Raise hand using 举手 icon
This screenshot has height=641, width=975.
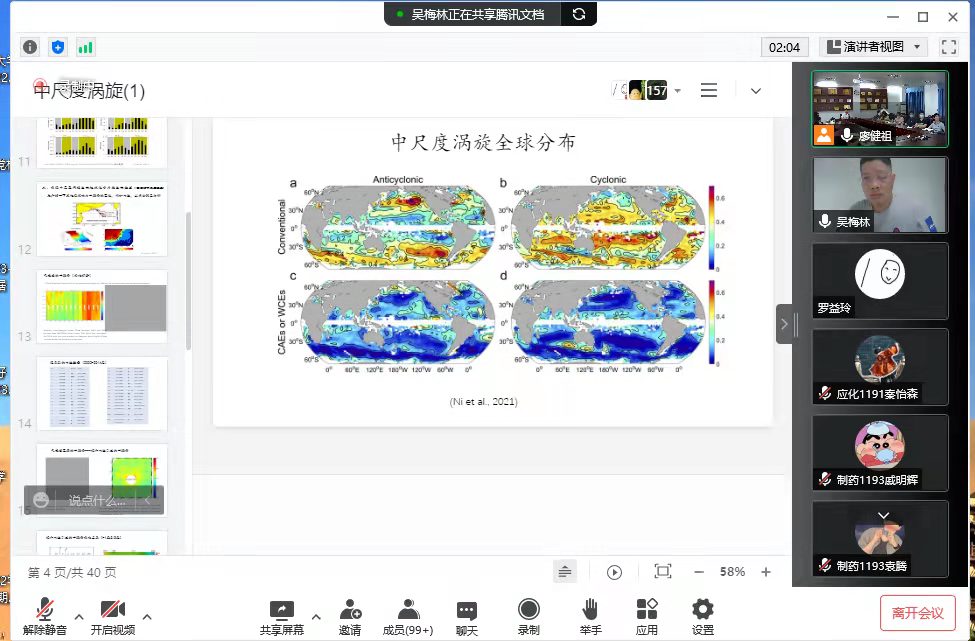(590, 610)
